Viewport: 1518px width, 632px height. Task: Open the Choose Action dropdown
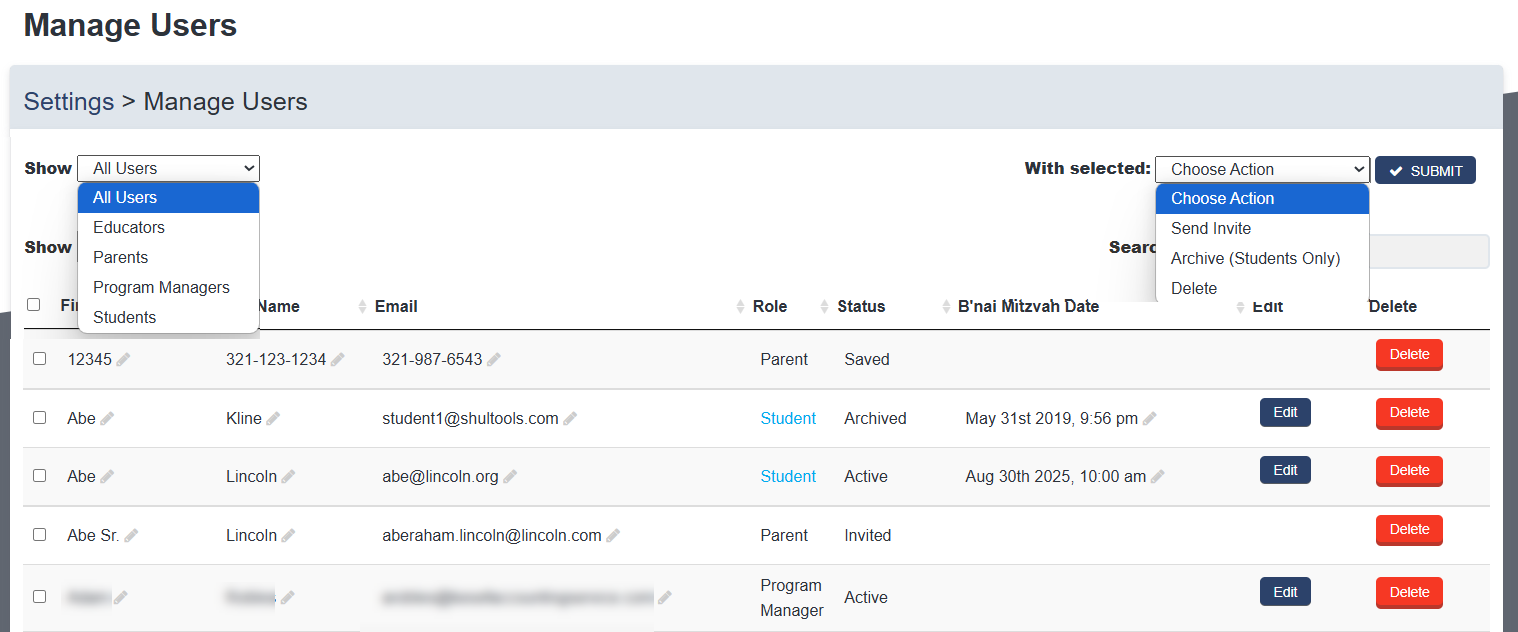1262,170
